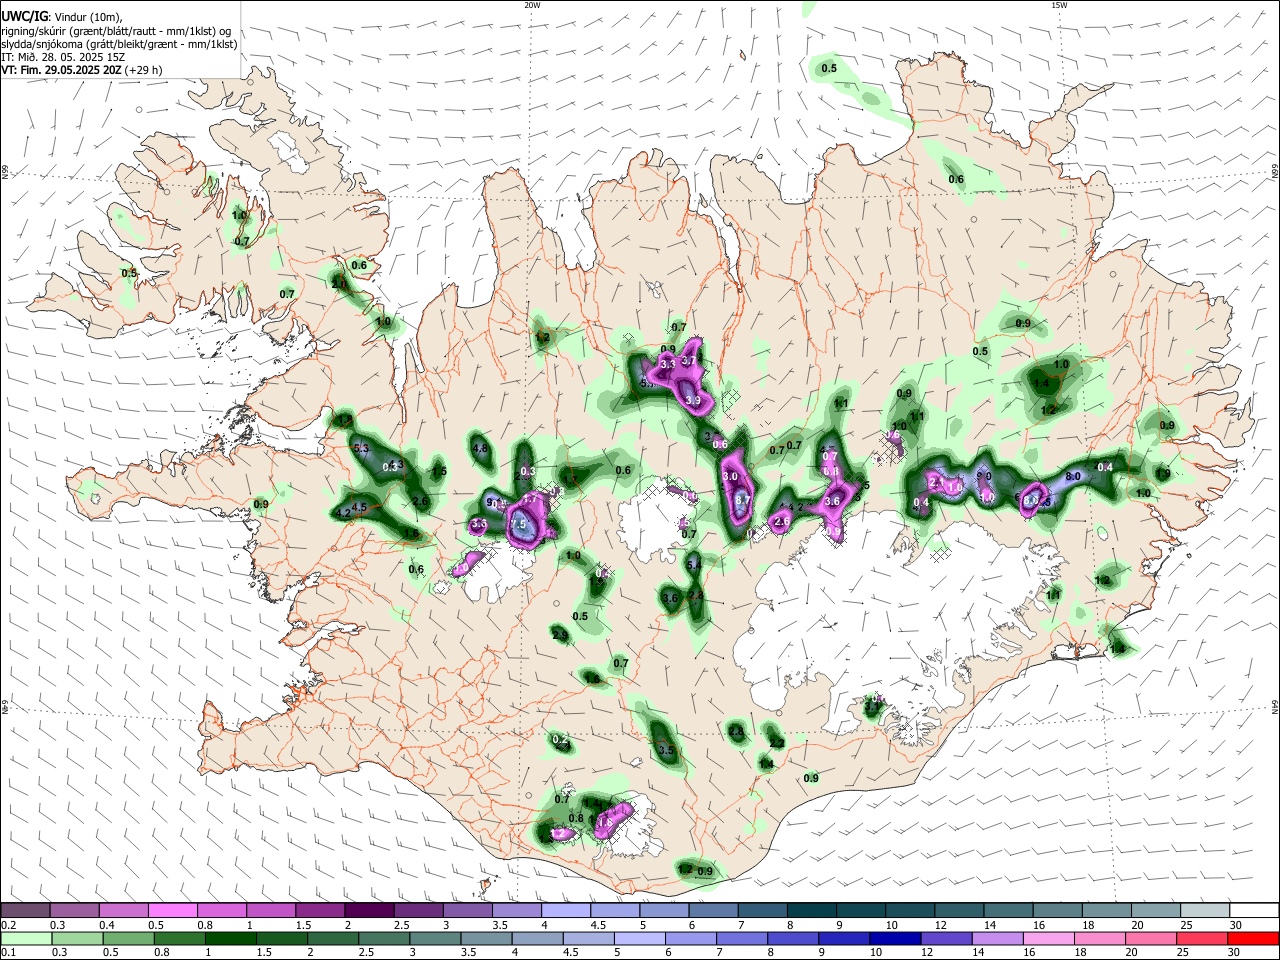This screenshot has height=960, width=1280.
Task: Select the white swatch ending the upper legend row
Action: click(x=1253, y=911)
